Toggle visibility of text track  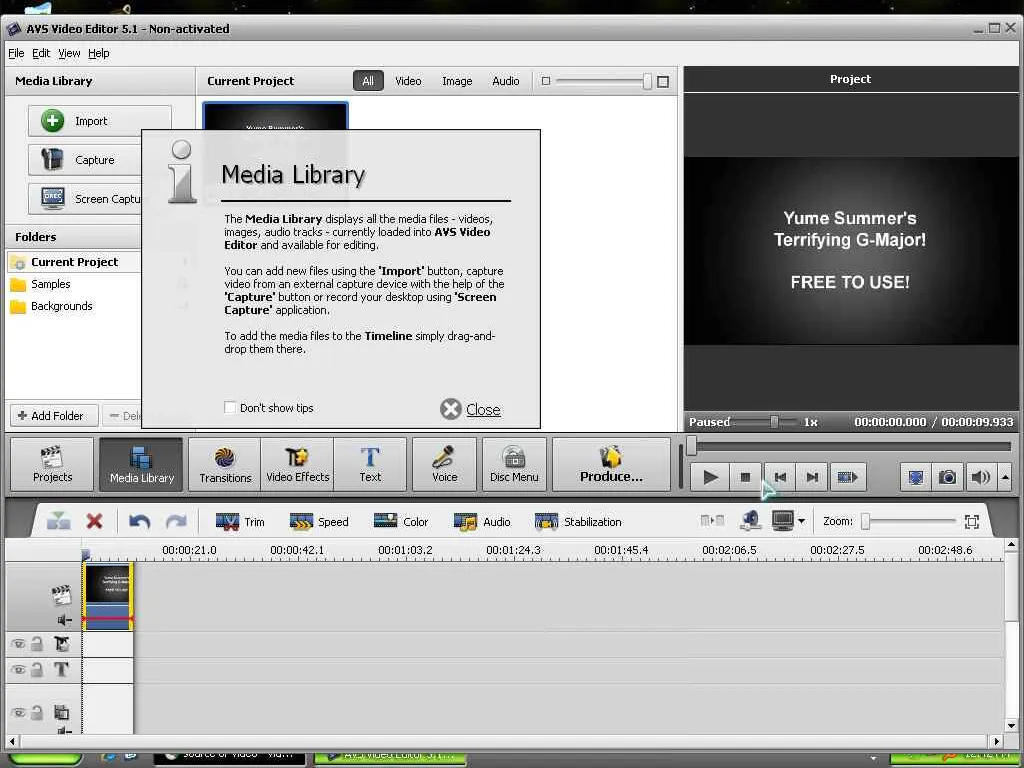(x=18, y=669)
